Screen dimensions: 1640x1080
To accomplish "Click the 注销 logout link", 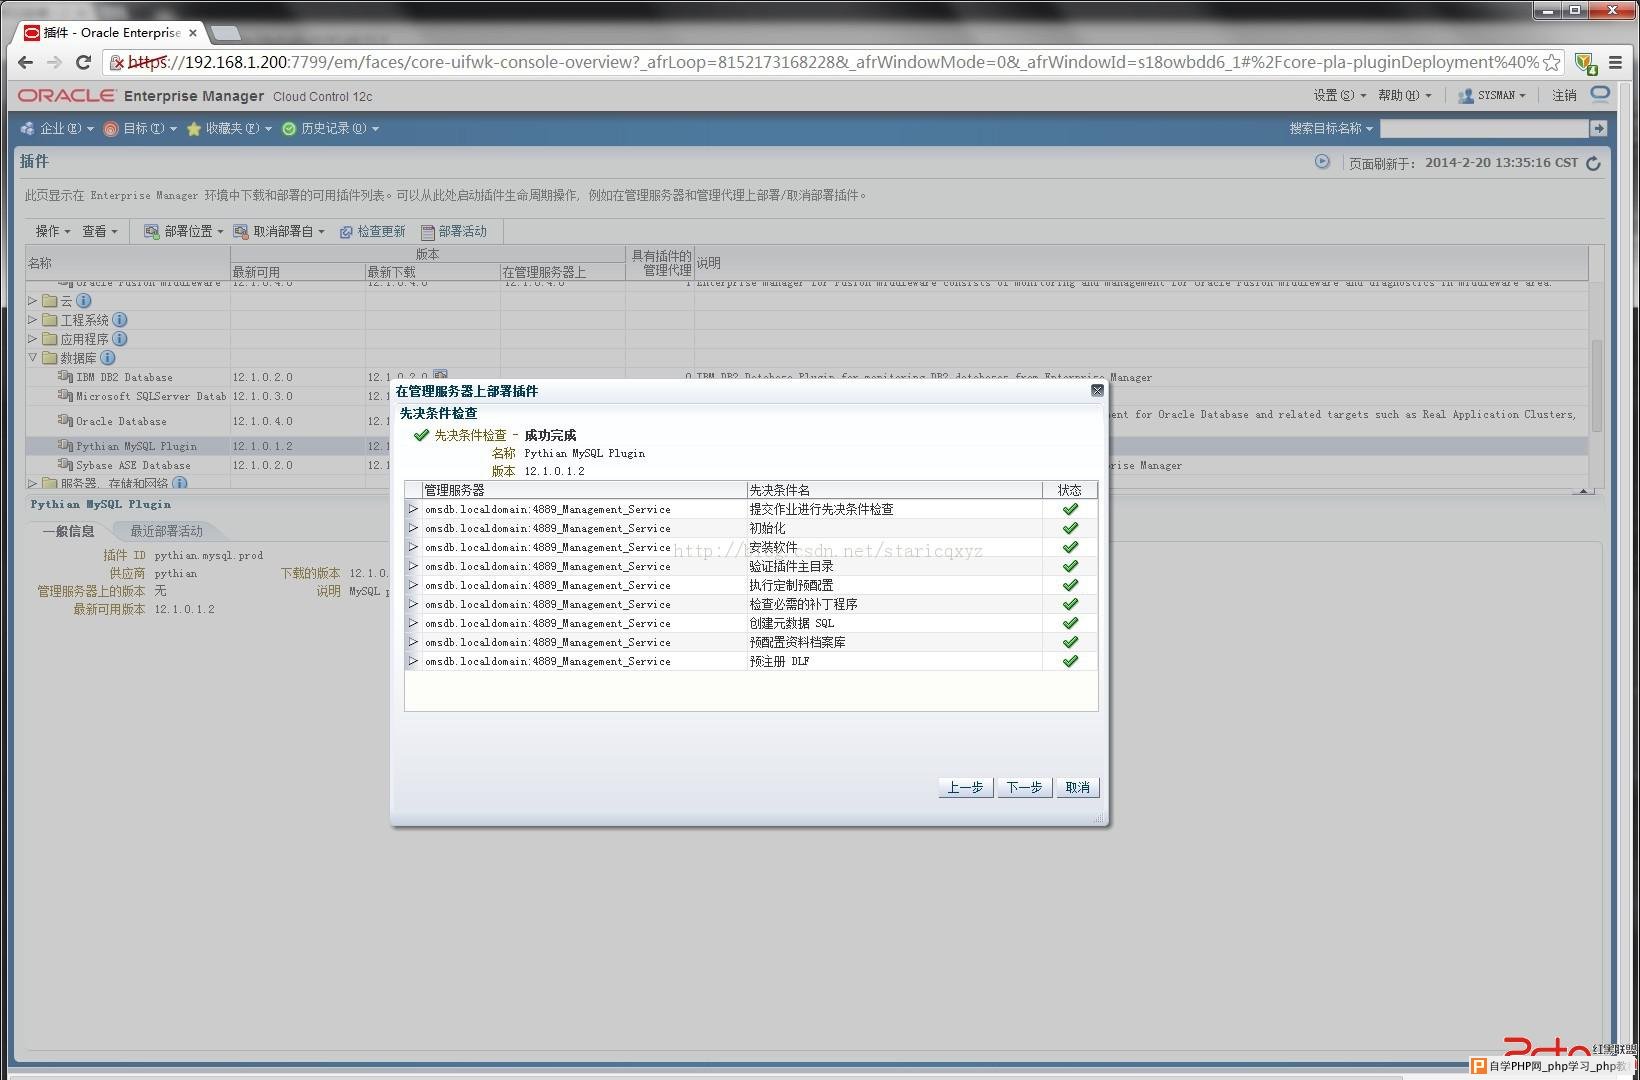I will (1564, 96).
